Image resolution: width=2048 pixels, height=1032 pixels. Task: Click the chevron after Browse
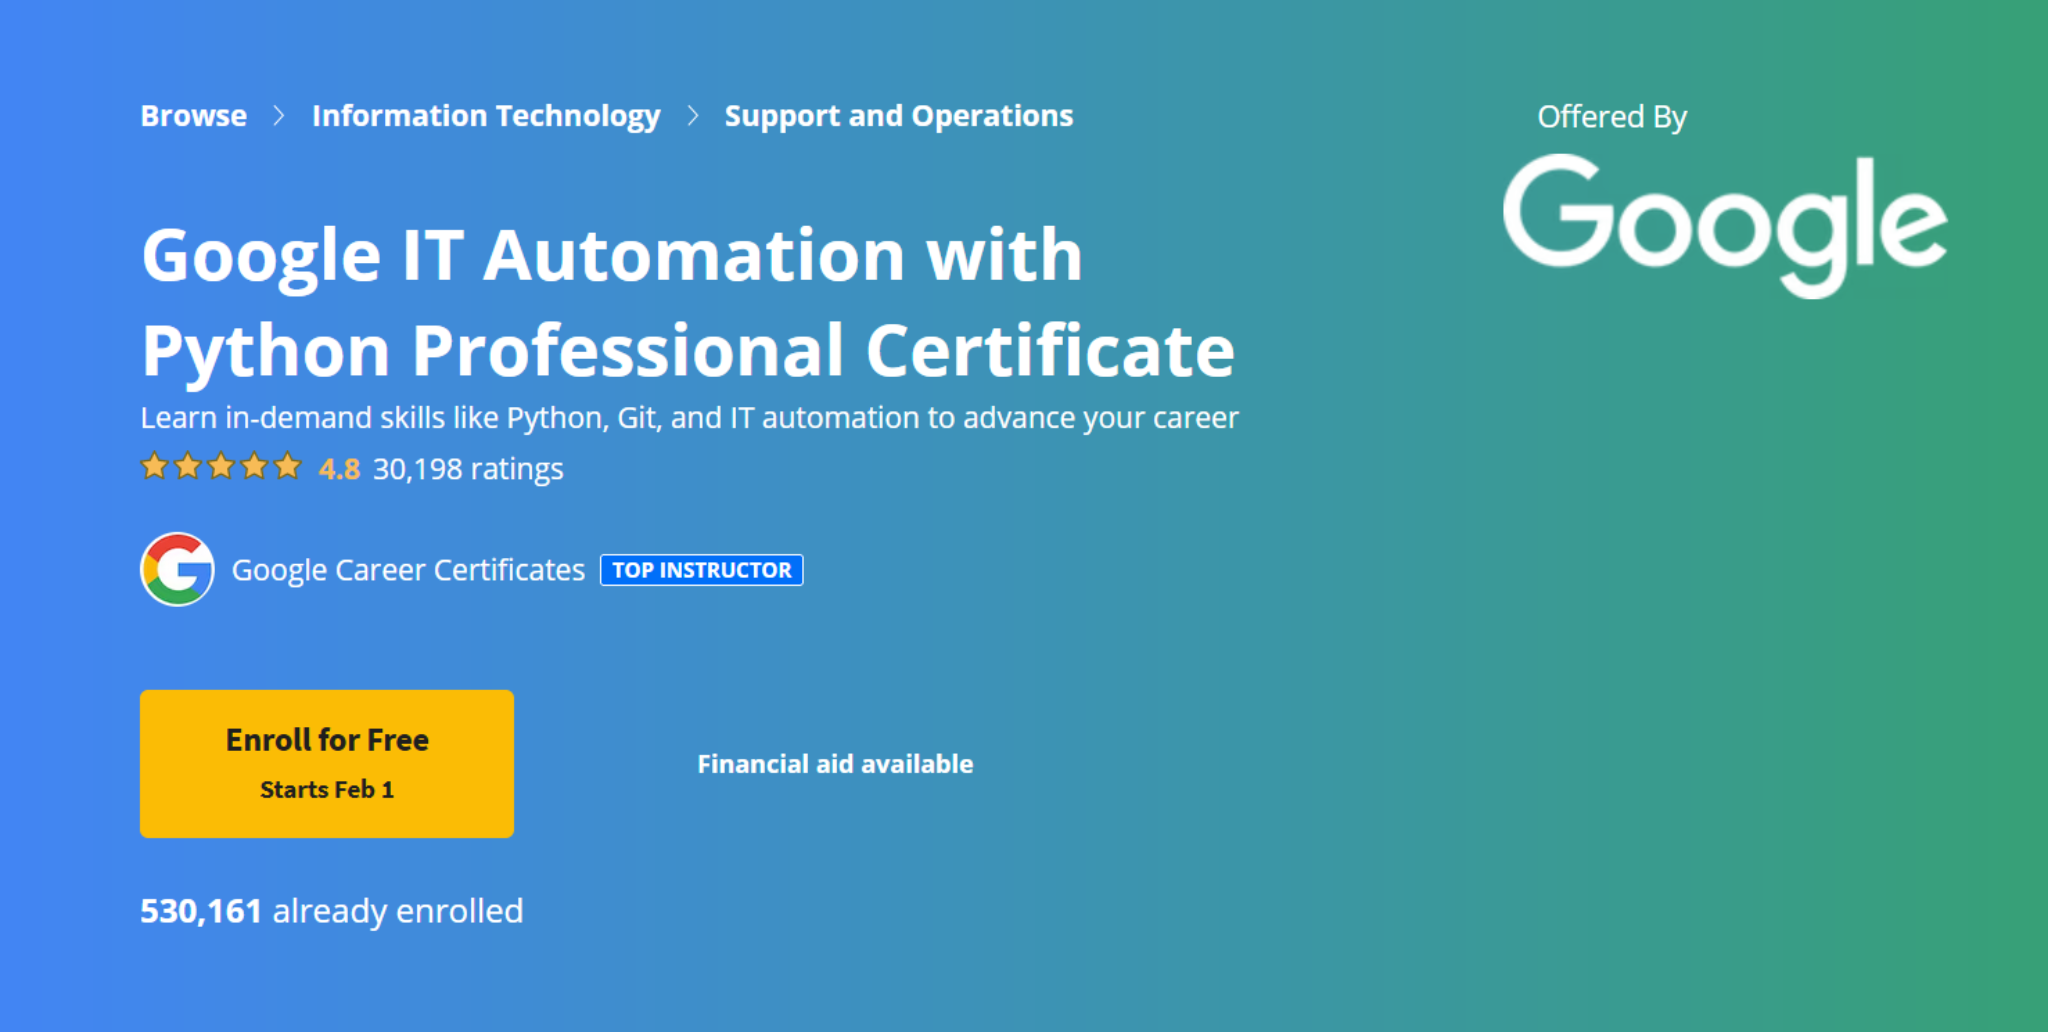pos(279,116)
